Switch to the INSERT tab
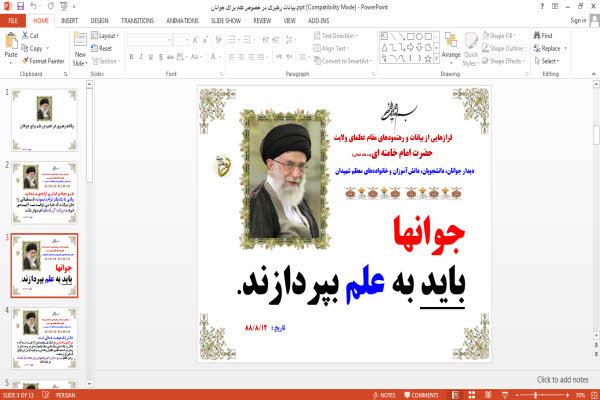 (69, 21)
